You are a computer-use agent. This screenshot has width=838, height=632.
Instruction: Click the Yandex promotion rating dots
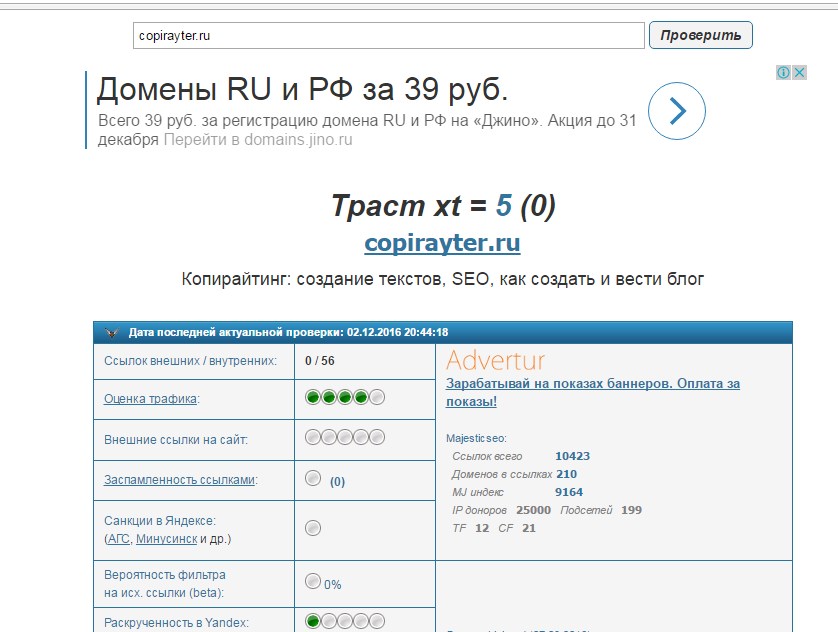[345, 621]
